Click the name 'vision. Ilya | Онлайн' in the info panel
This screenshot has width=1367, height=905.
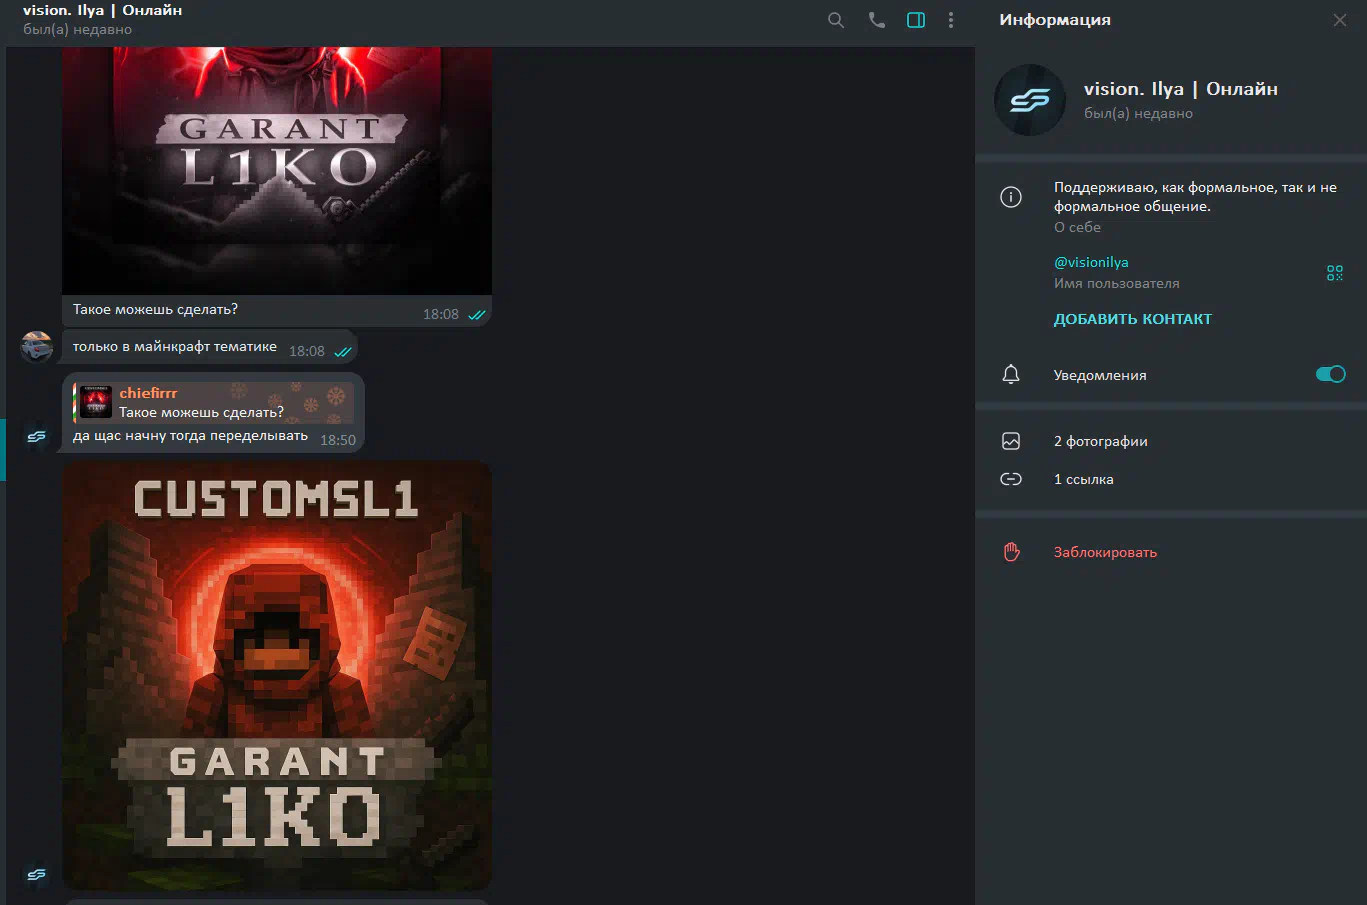click(x=1181, y=89)
